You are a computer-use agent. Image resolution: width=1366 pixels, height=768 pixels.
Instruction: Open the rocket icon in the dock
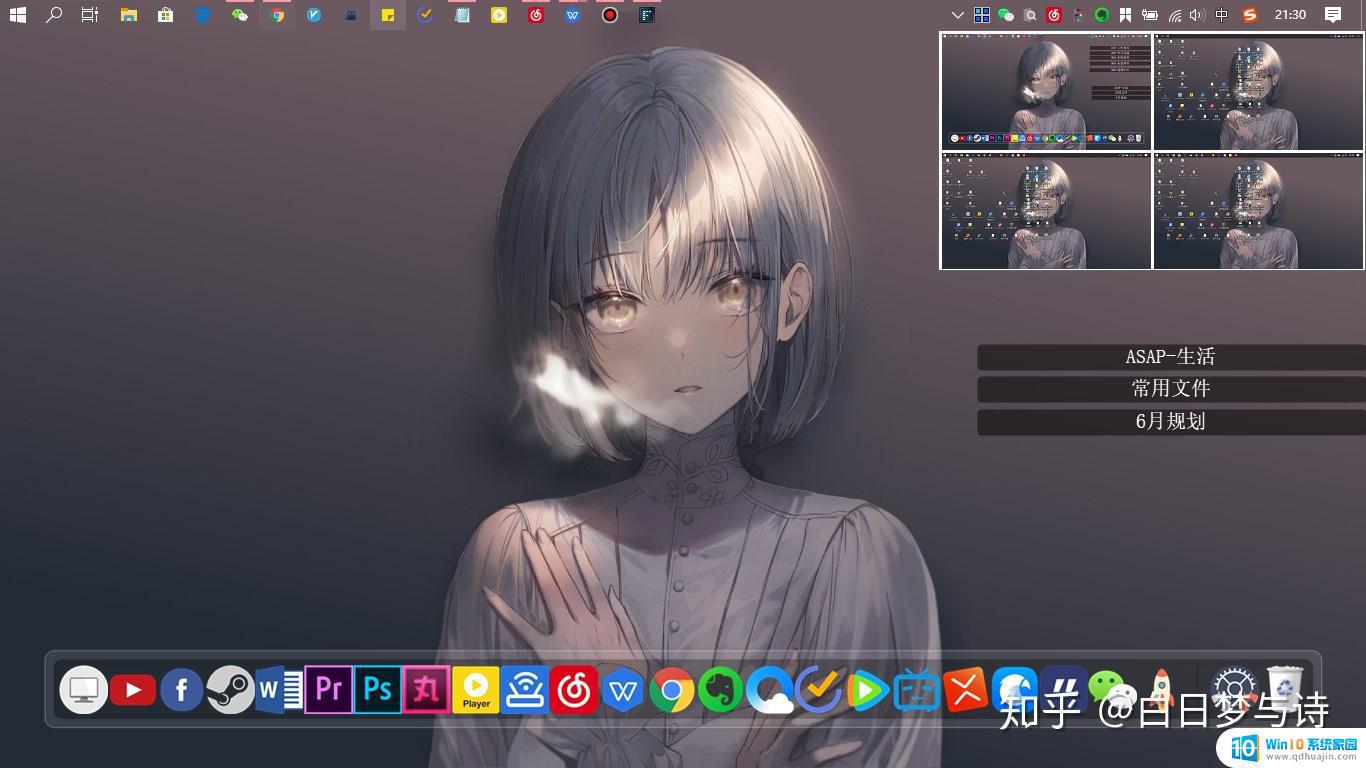click(x=1161, y=690)
